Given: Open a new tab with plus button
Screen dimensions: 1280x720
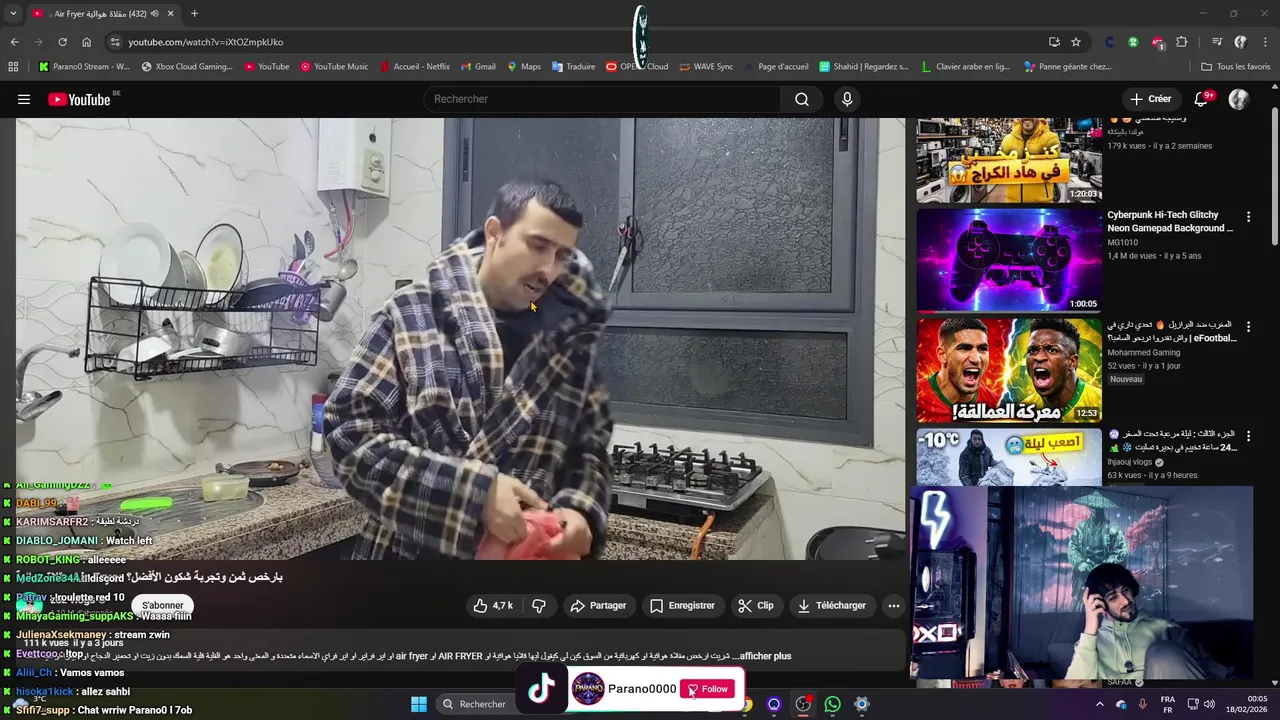Looking at the screenshot, I should click(x=194, y=14).
